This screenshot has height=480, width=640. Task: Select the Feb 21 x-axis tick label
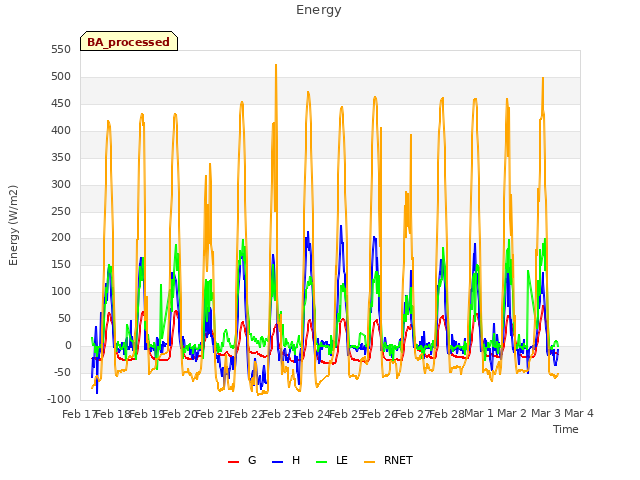pos(212,414)
